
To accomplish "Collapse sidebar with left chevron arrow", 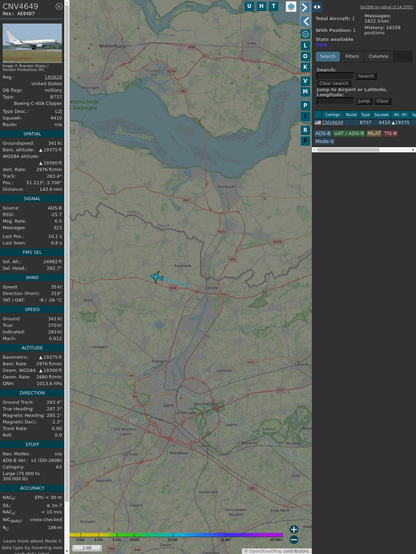I will coord(305,21).
